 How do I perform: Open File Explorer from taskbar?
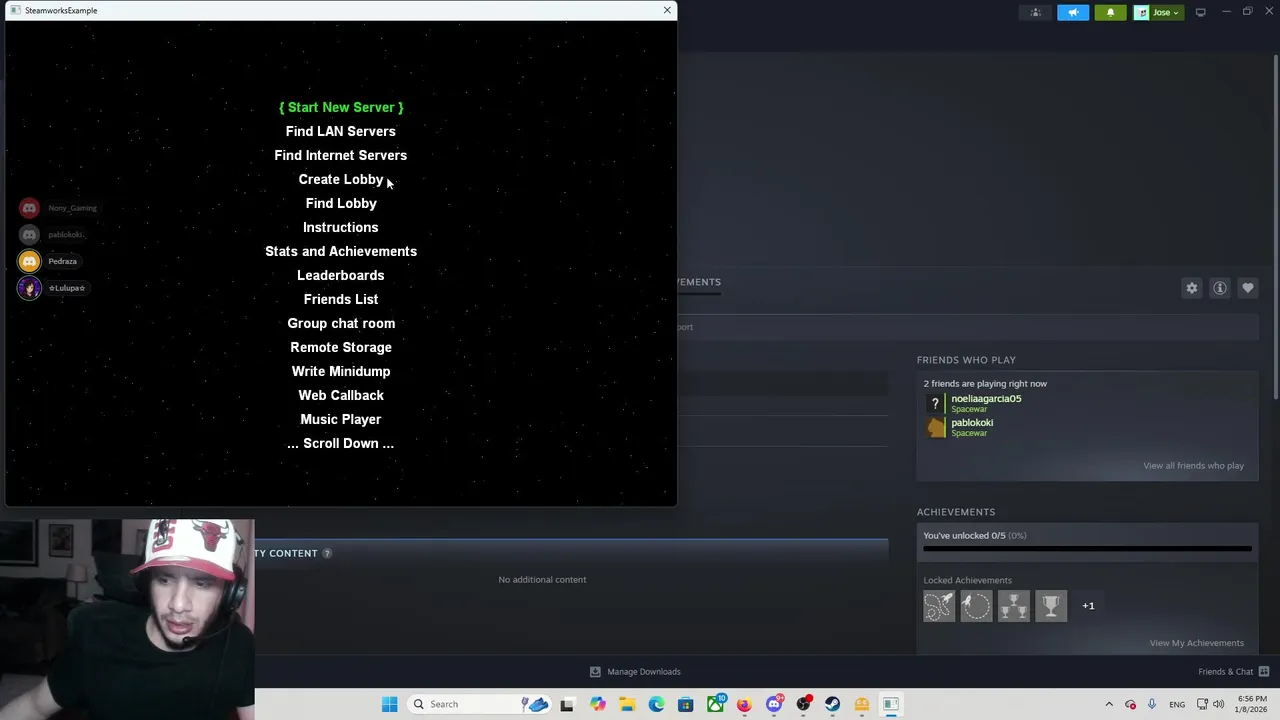627,704
